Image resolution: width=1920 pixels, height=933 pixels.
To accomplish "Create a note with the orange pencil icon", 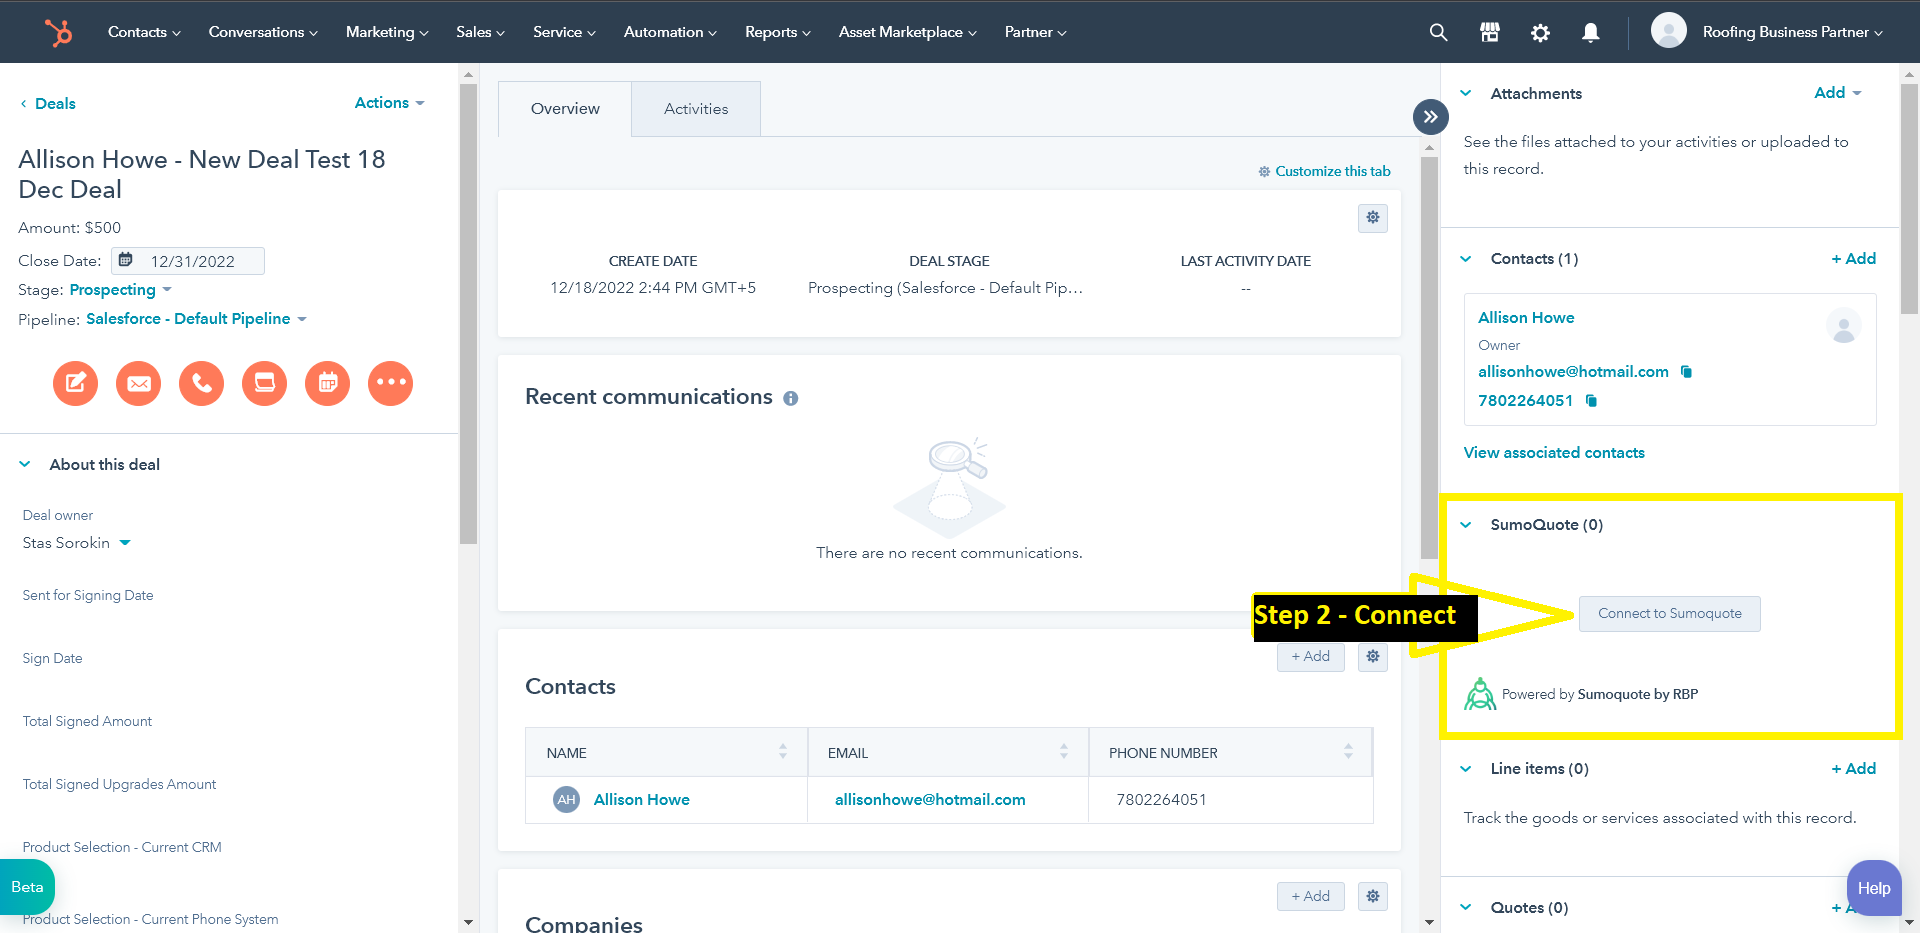I will click(x=75, y=383).
